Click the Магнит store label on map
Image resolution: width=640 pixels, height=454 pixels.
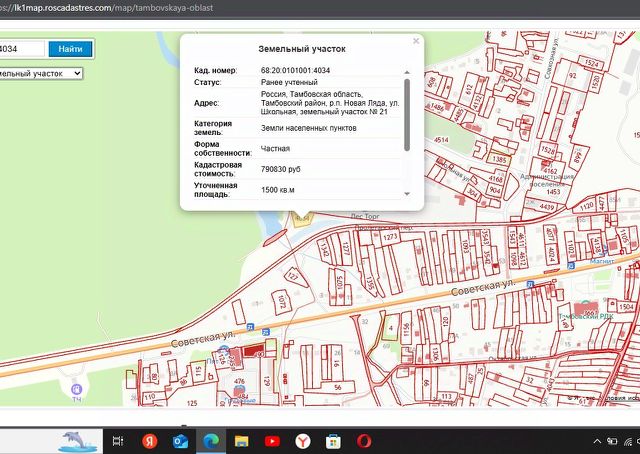pyautogui.click(x=602, y=262)
